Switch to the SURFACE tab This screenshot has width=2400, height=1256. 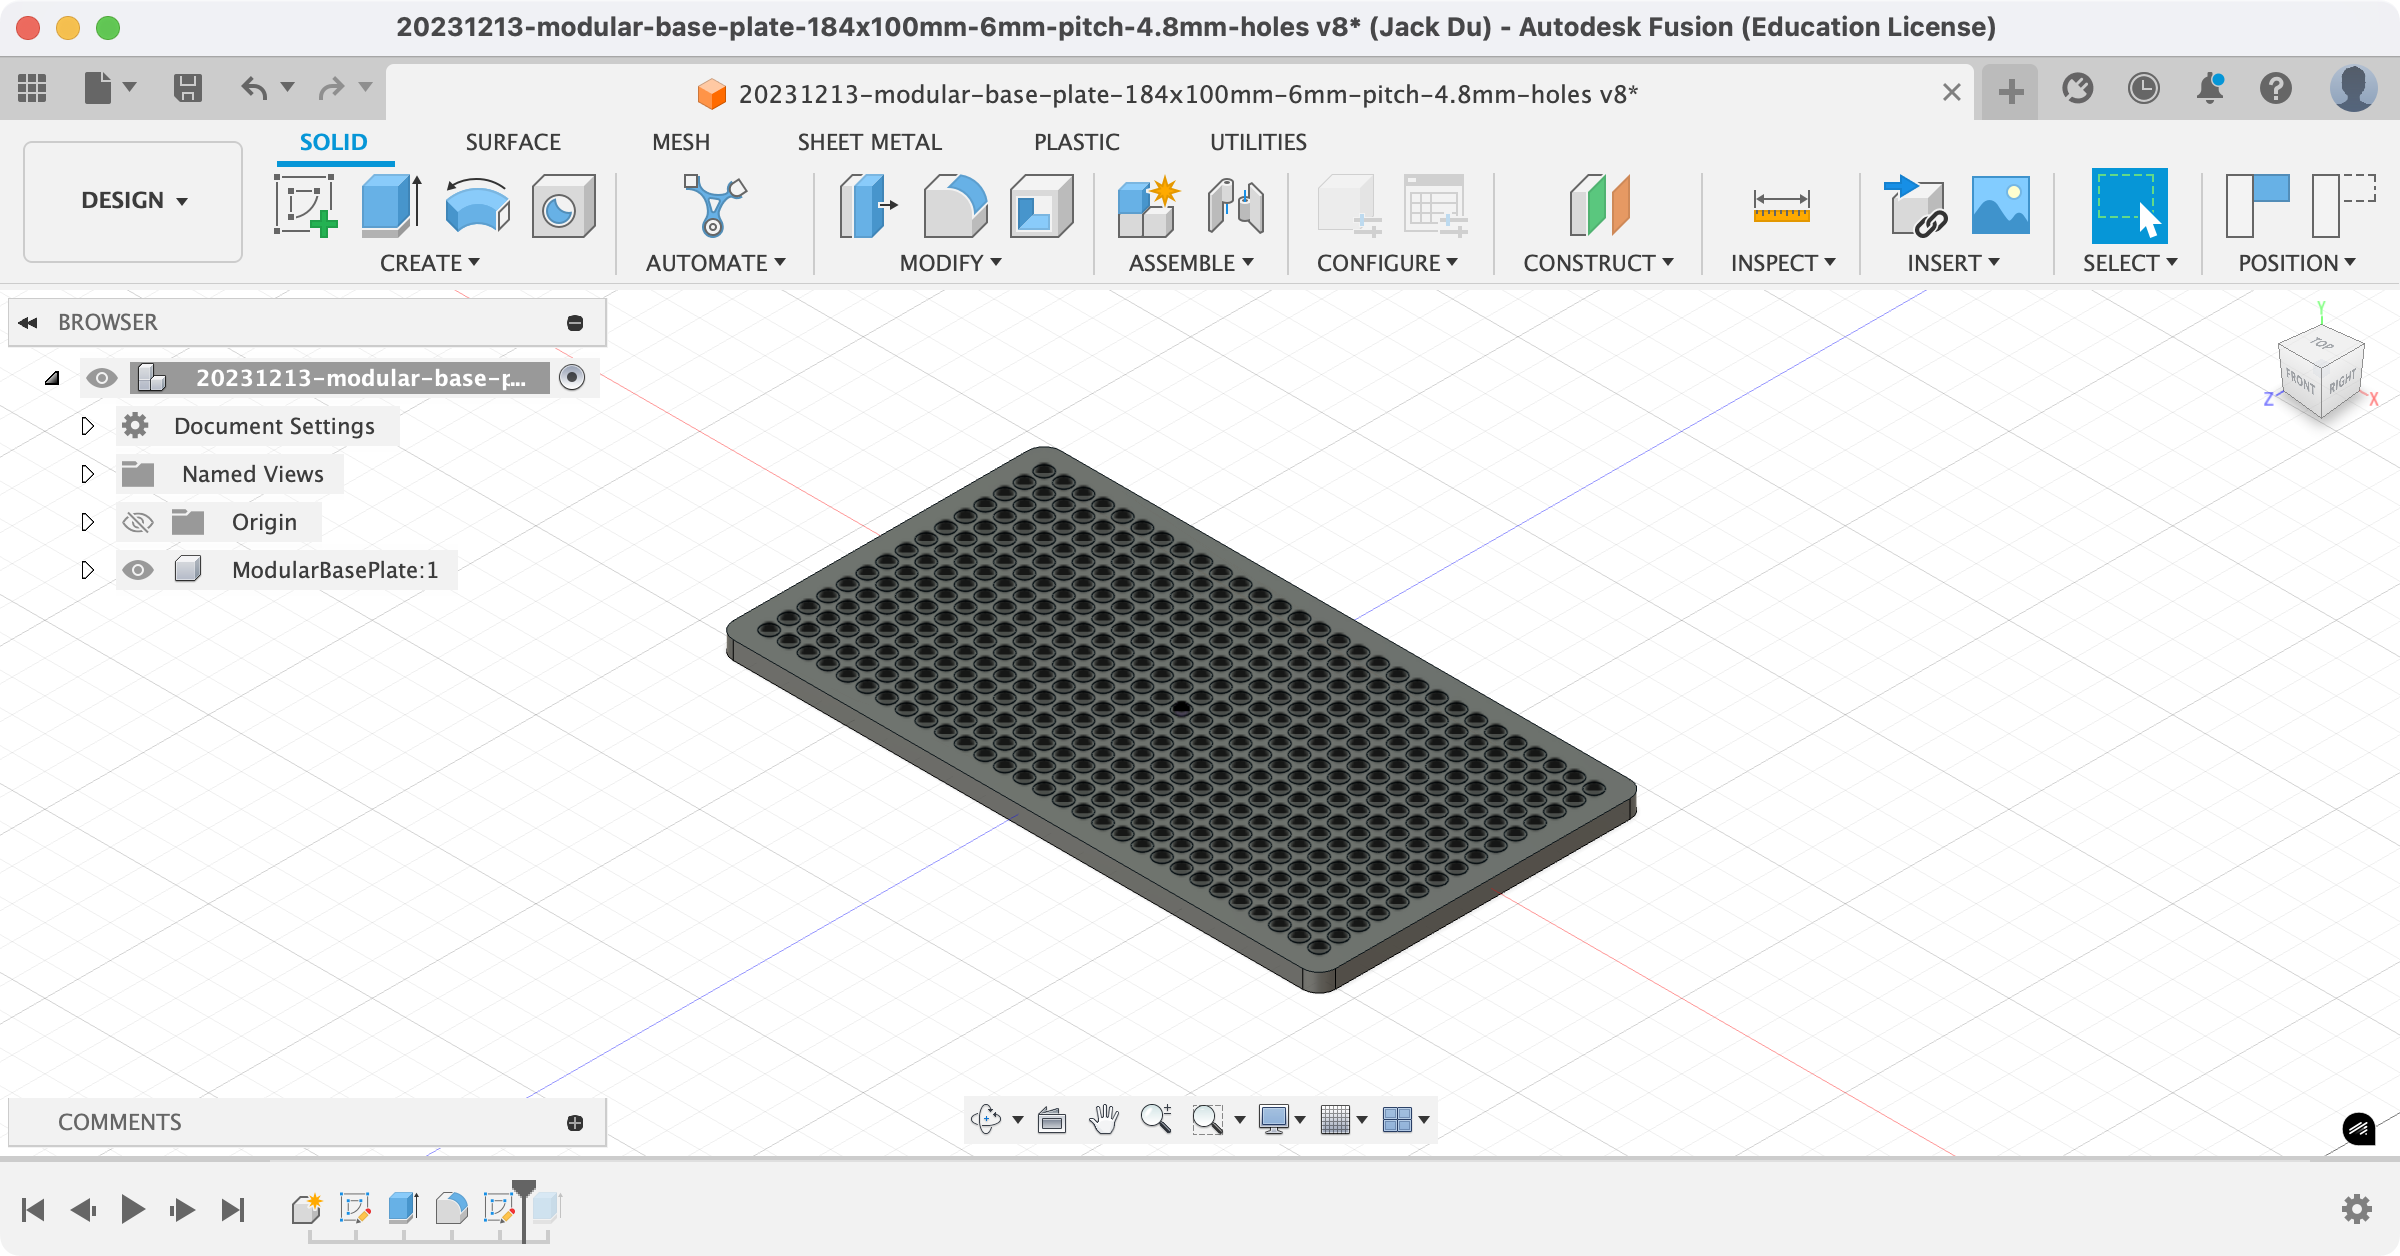click(x=513, y=142)
